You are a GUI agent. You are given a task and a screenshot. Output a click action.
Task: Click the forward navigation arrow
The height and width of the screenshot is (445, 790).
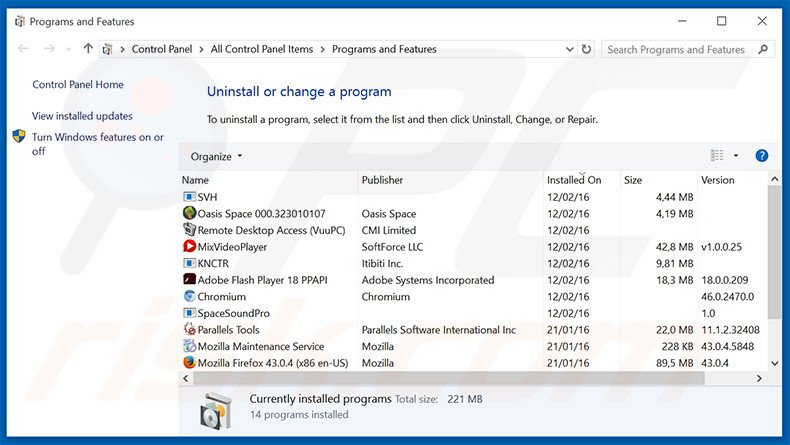[49, 49]
